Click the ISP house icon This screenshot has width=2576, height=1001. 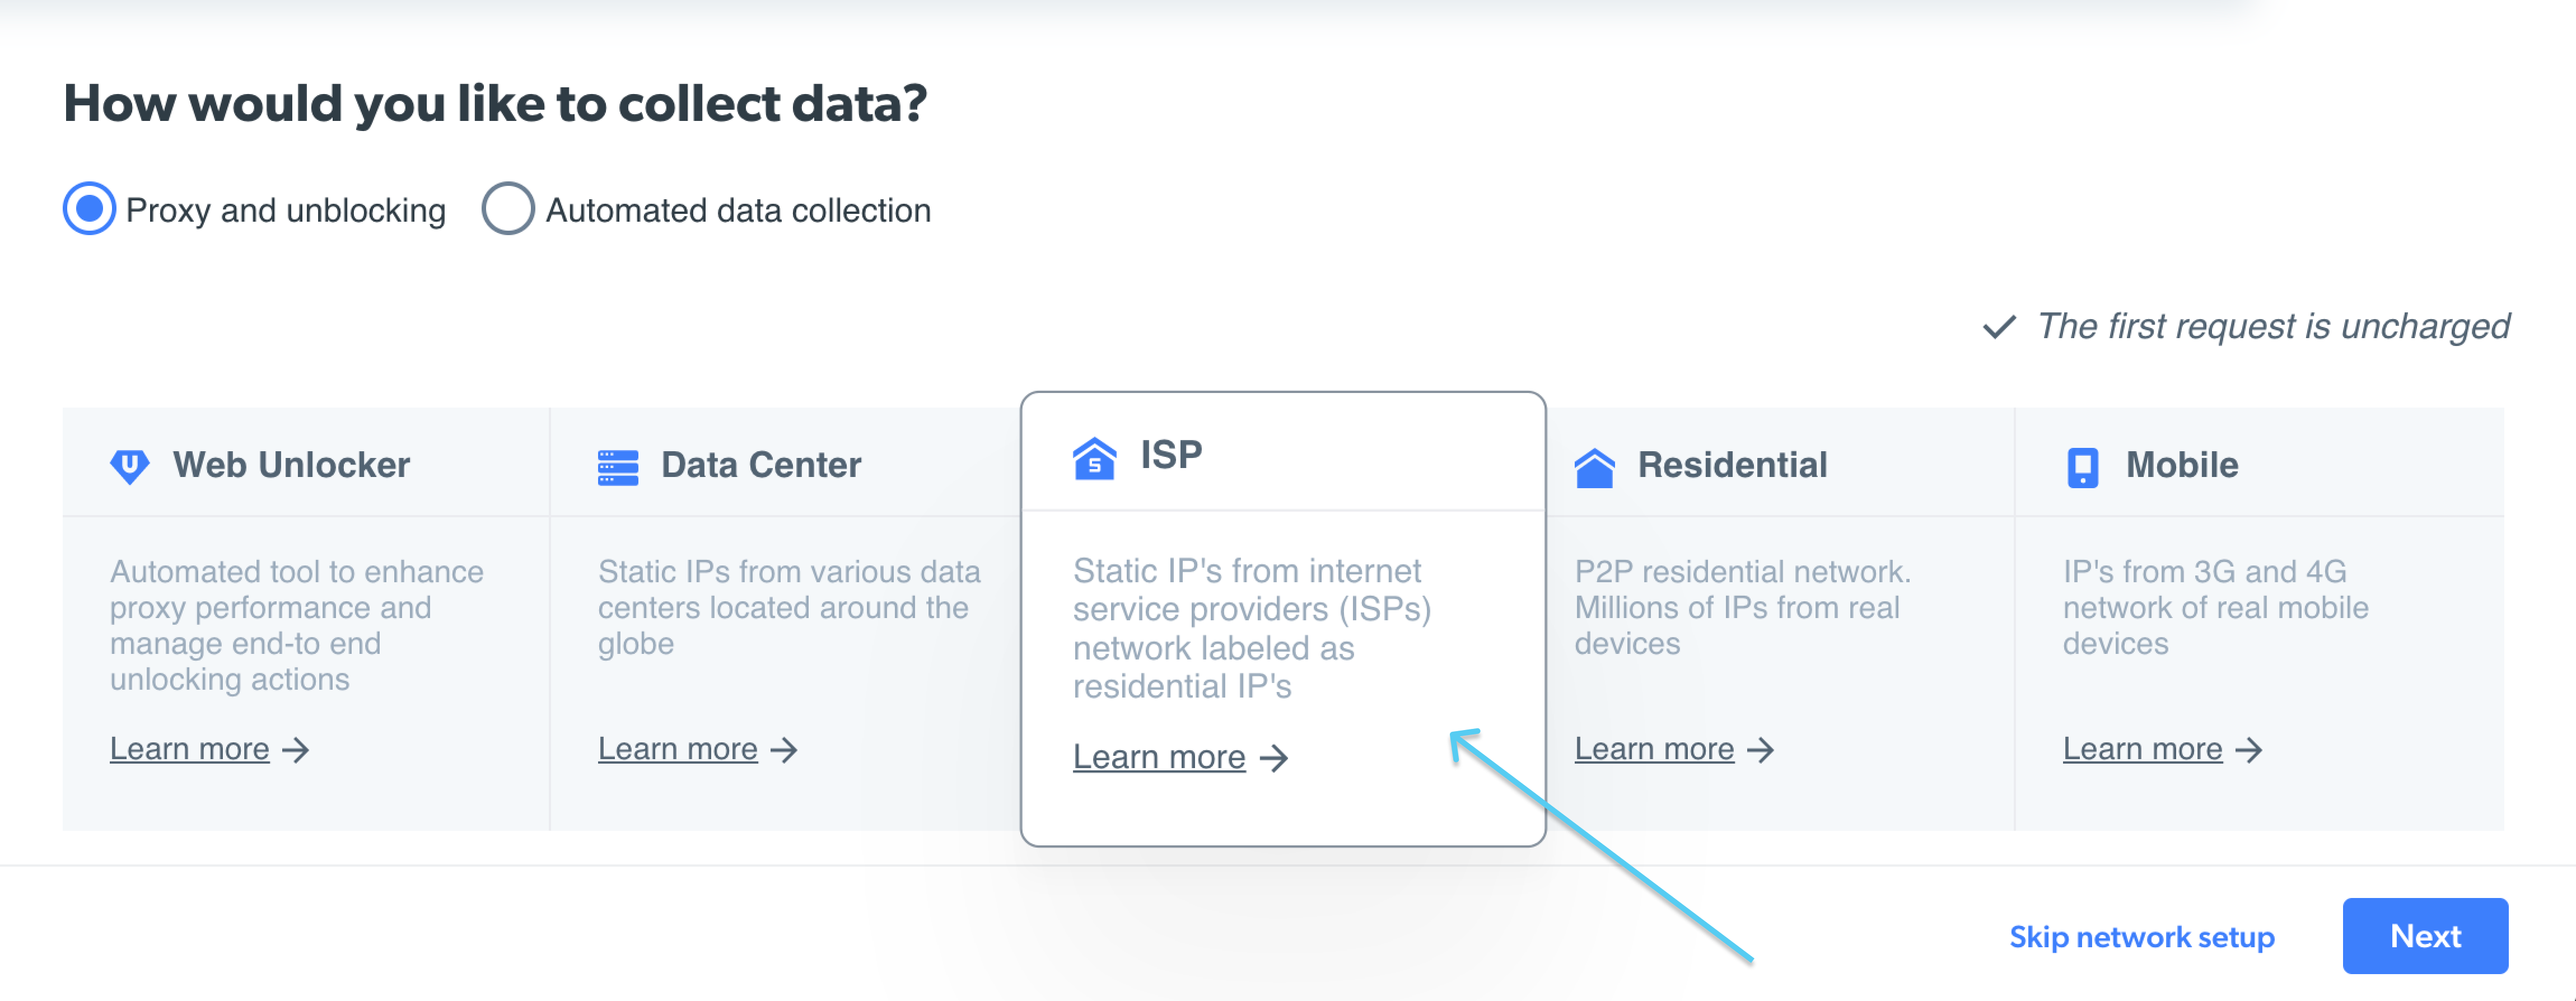[x=1094, y=459]
